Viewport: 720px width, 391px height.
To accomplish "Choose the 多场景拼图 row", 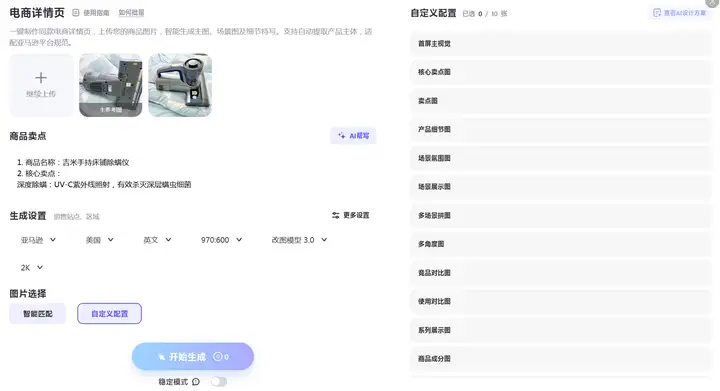I will 561,216.
